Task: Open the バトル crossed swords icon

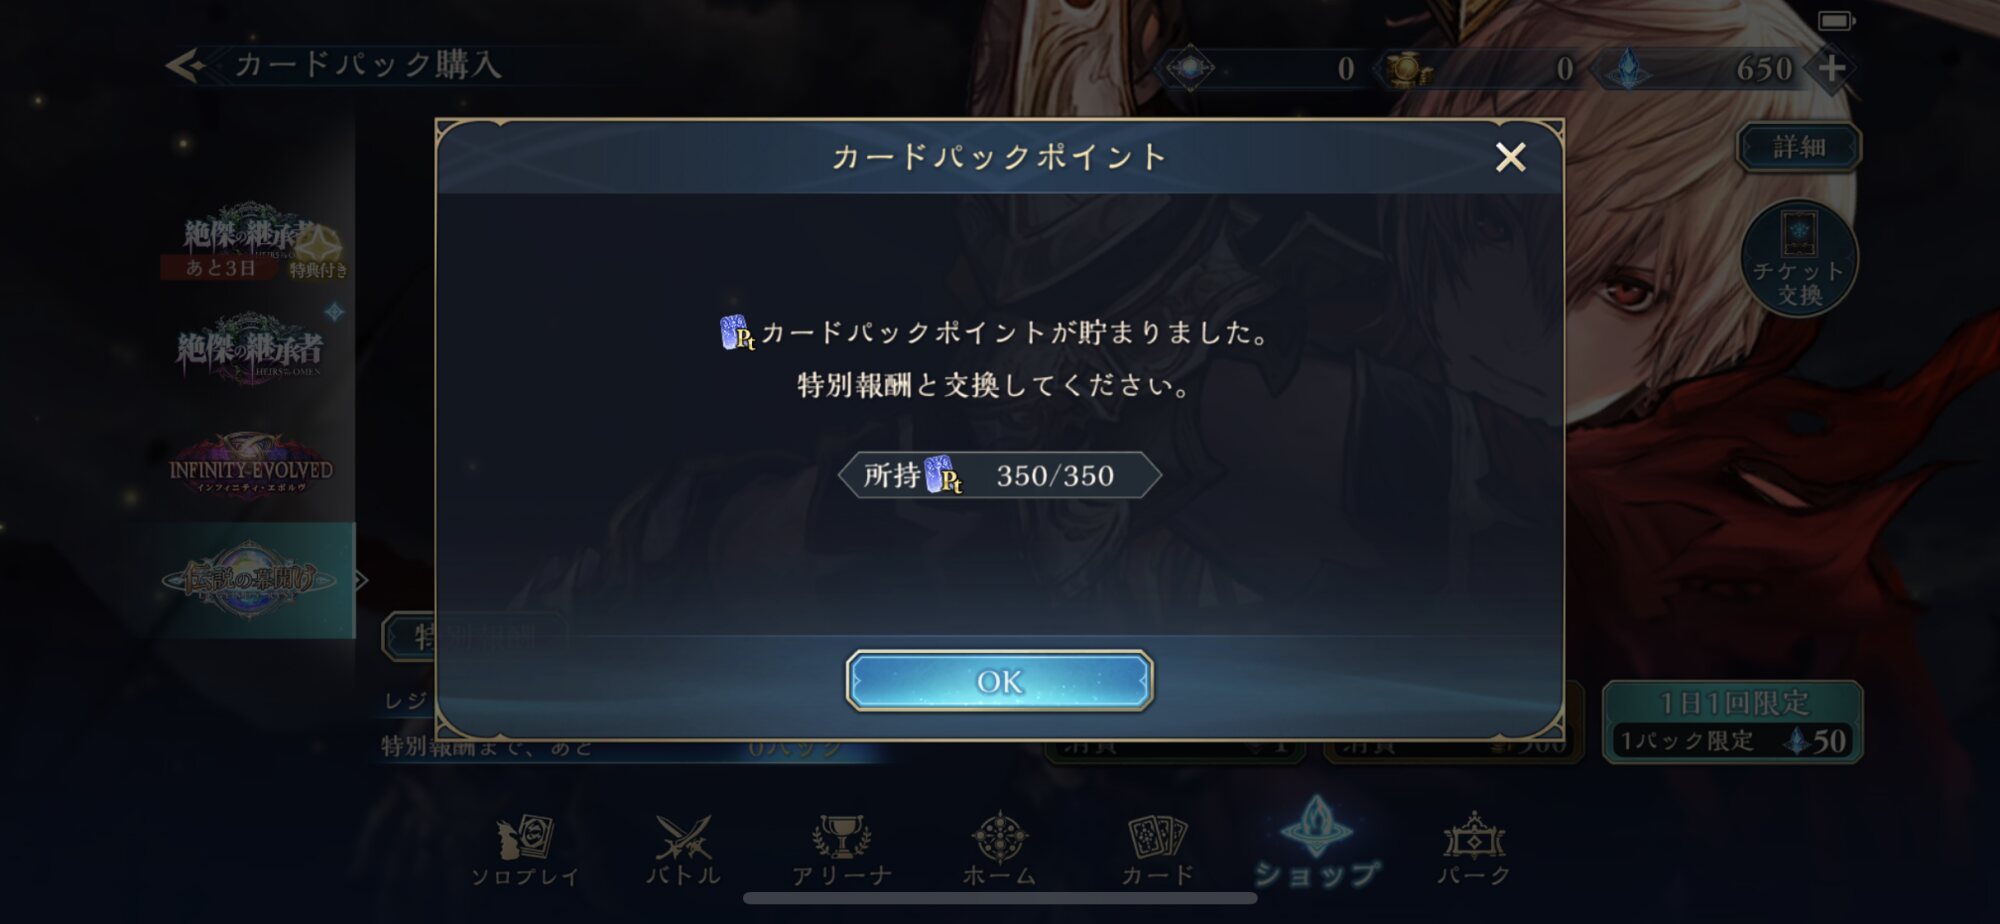Action: pos(683,850)
